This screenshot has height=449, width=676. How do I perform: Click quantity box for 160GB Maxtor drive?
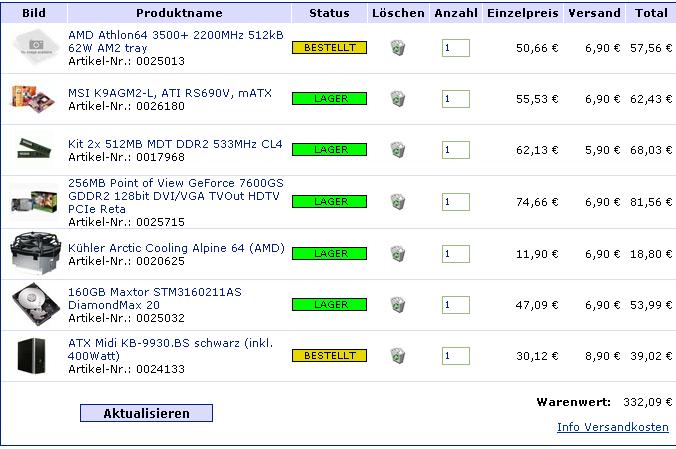456,305
